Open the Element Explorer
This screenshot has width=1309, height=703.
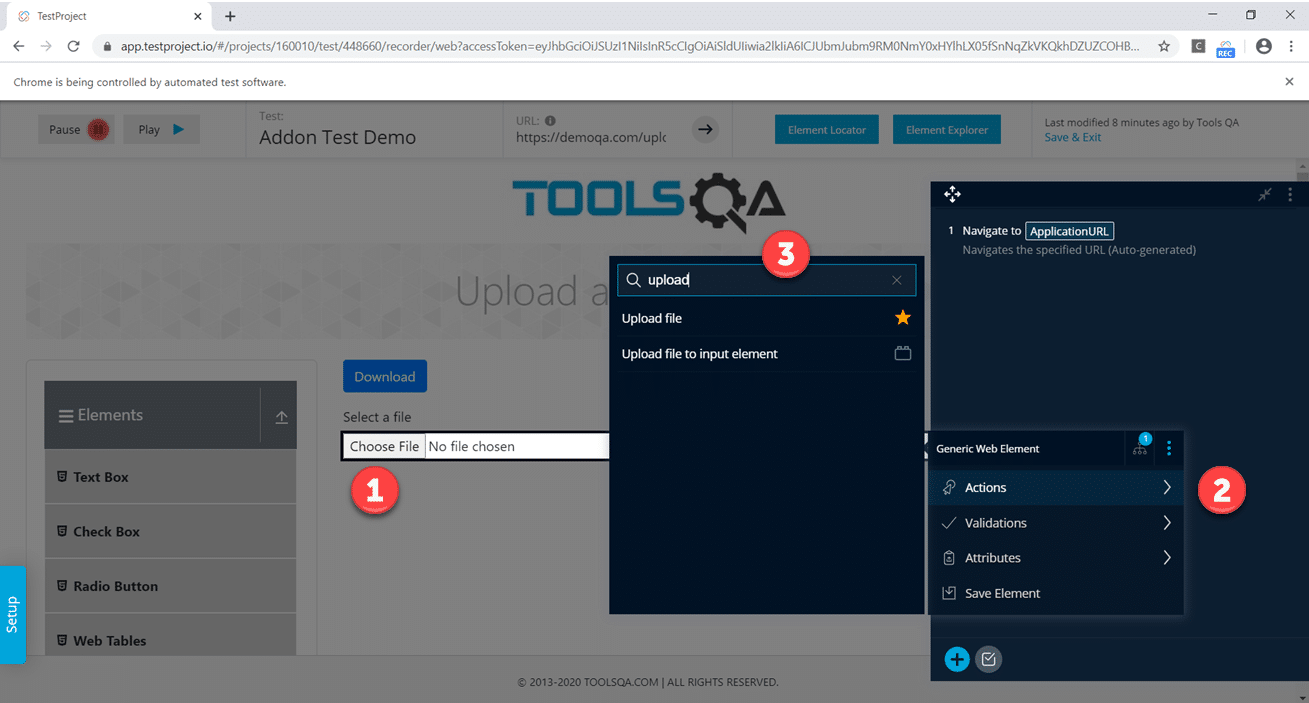[x=946, y=129]
